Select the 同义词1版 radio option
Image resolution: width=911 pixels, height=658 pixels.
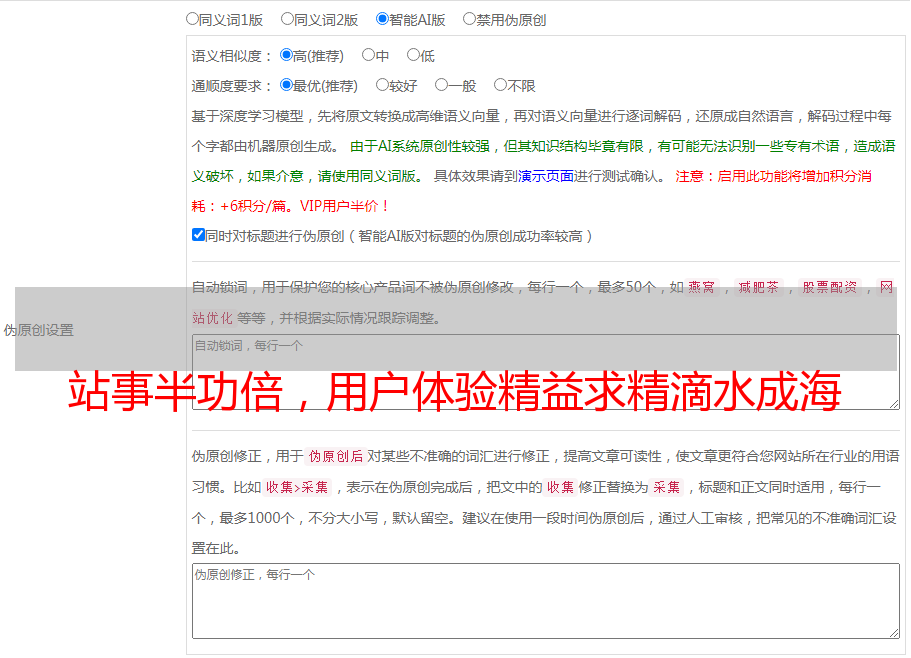click(x=192, y=19)
